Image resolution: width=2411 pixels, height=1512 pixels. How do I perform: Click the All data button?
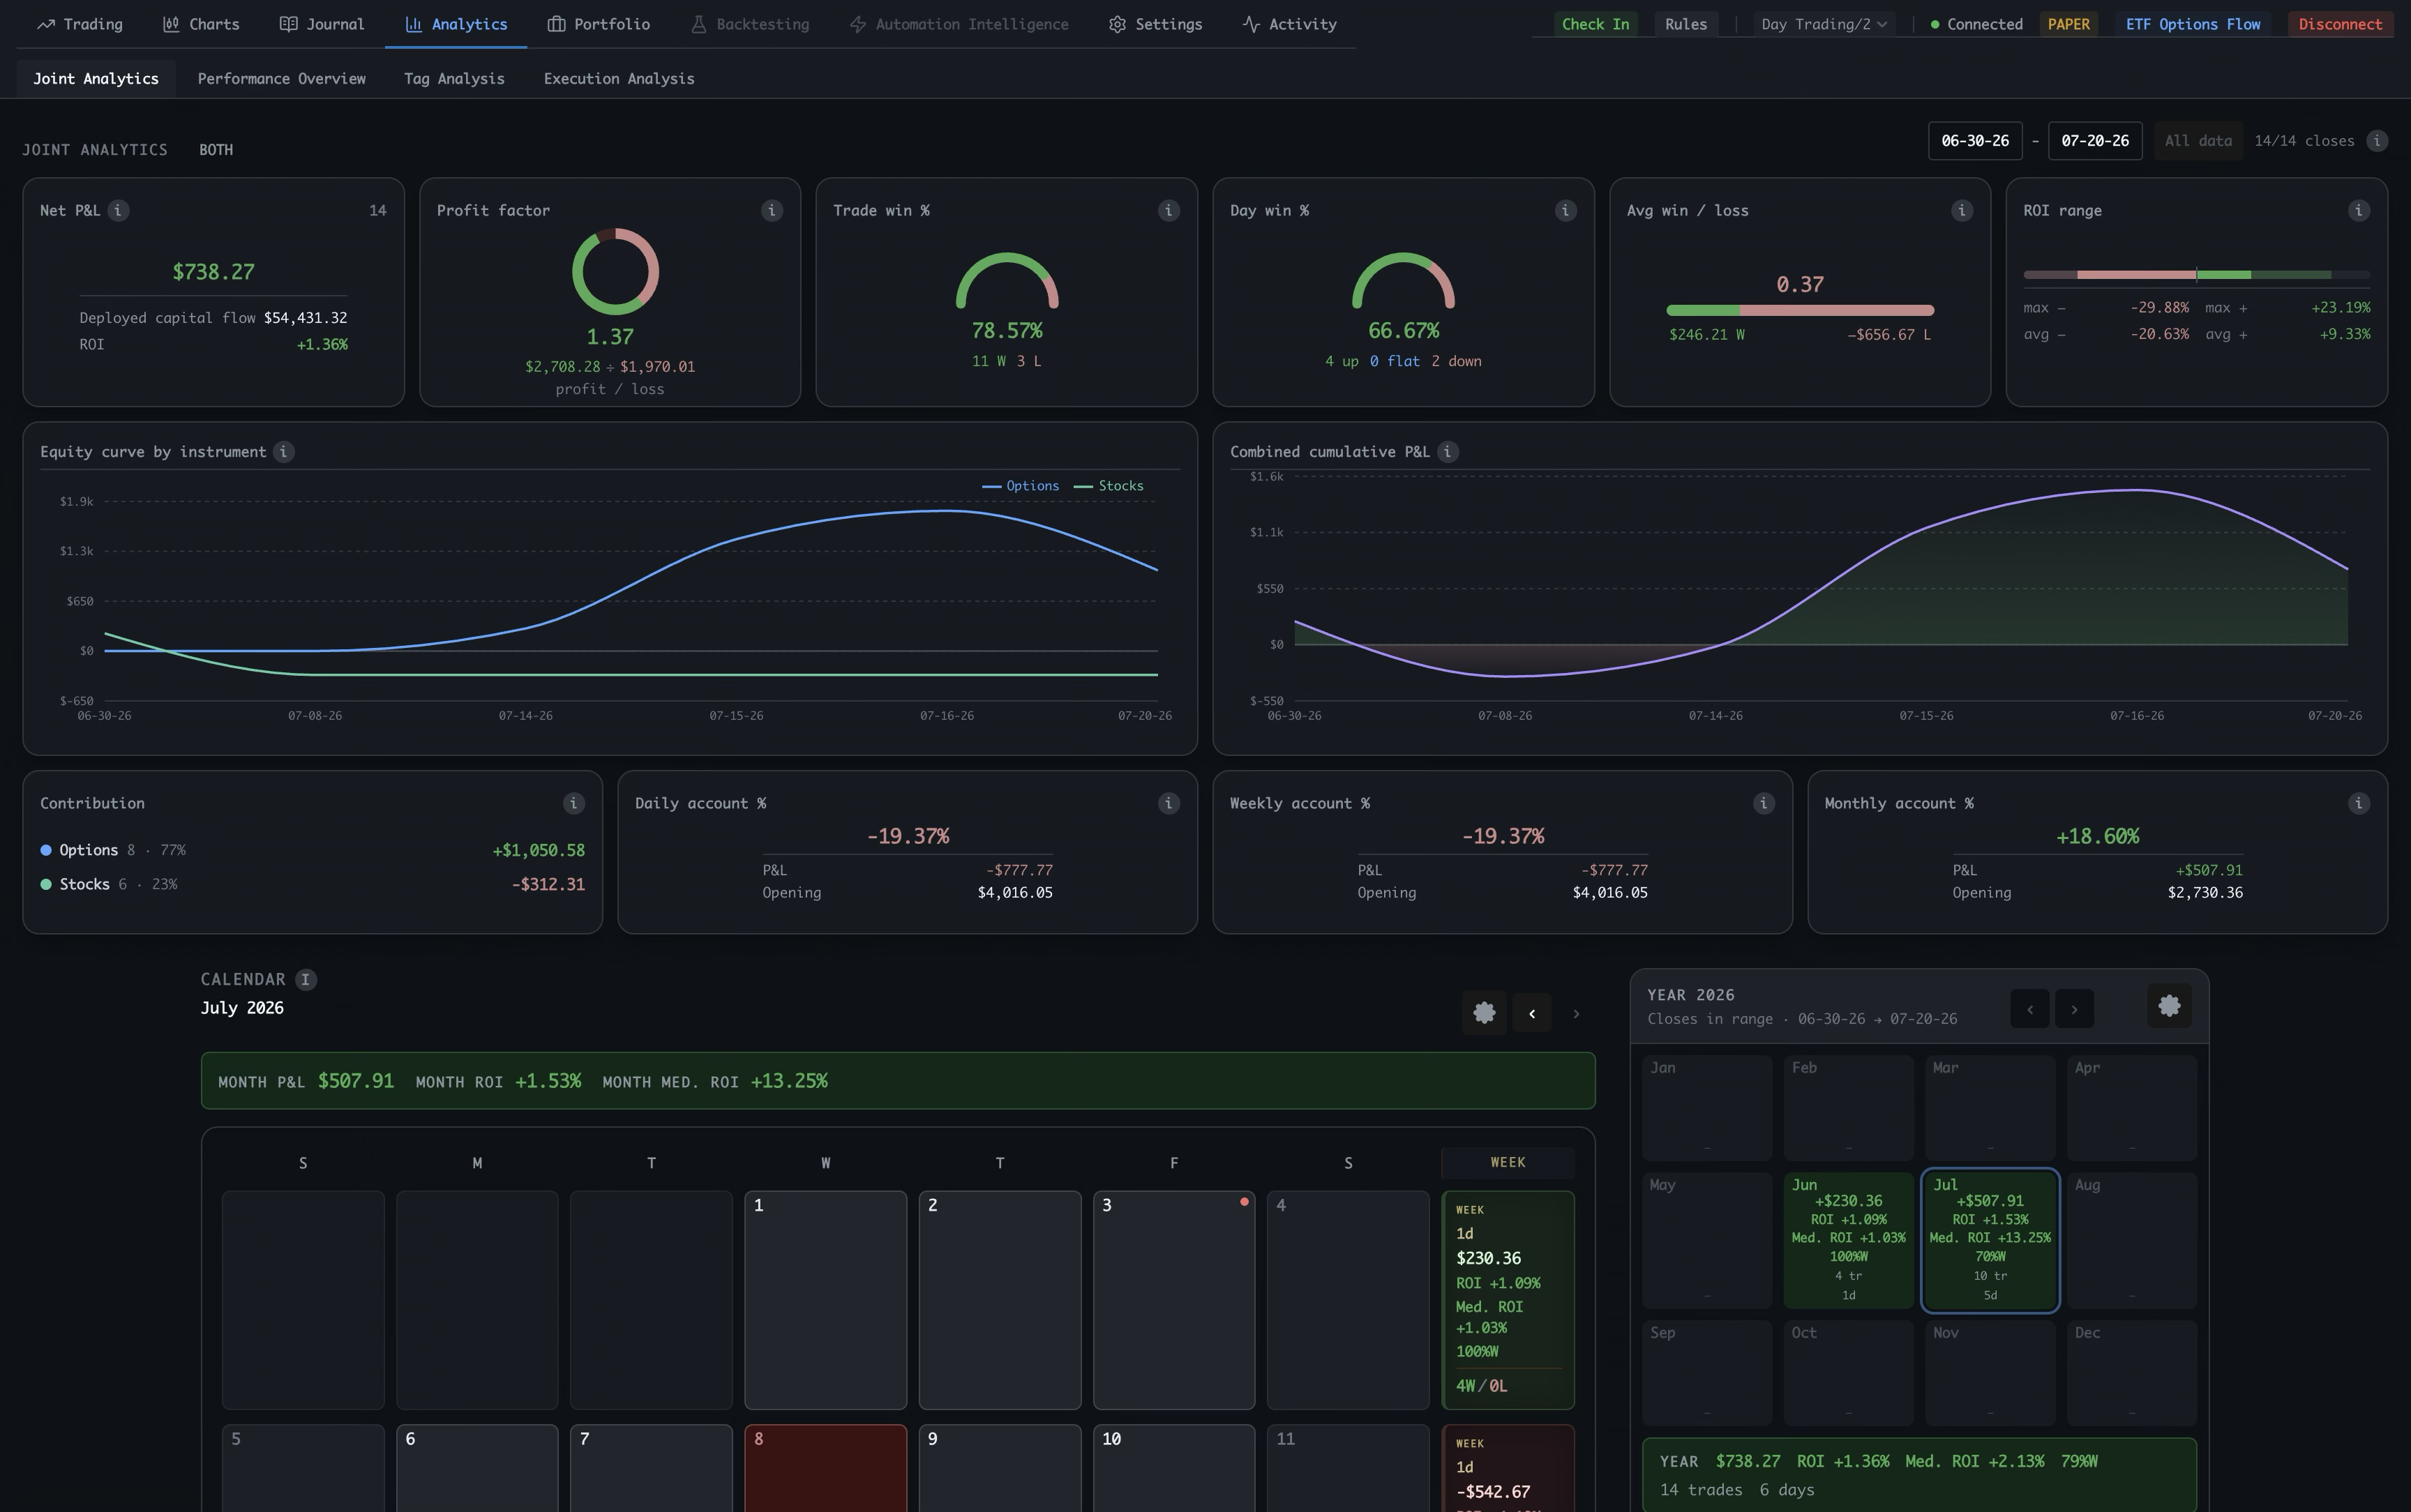2198,141
